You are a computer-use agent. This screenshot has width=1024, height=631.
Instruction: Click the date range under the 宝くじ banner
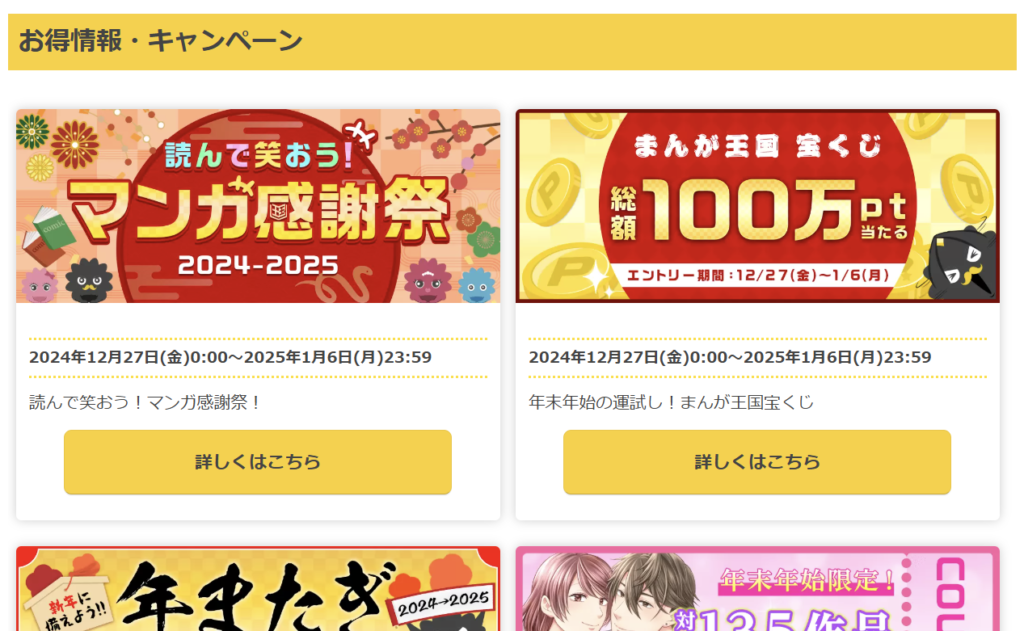pos(729,357)
